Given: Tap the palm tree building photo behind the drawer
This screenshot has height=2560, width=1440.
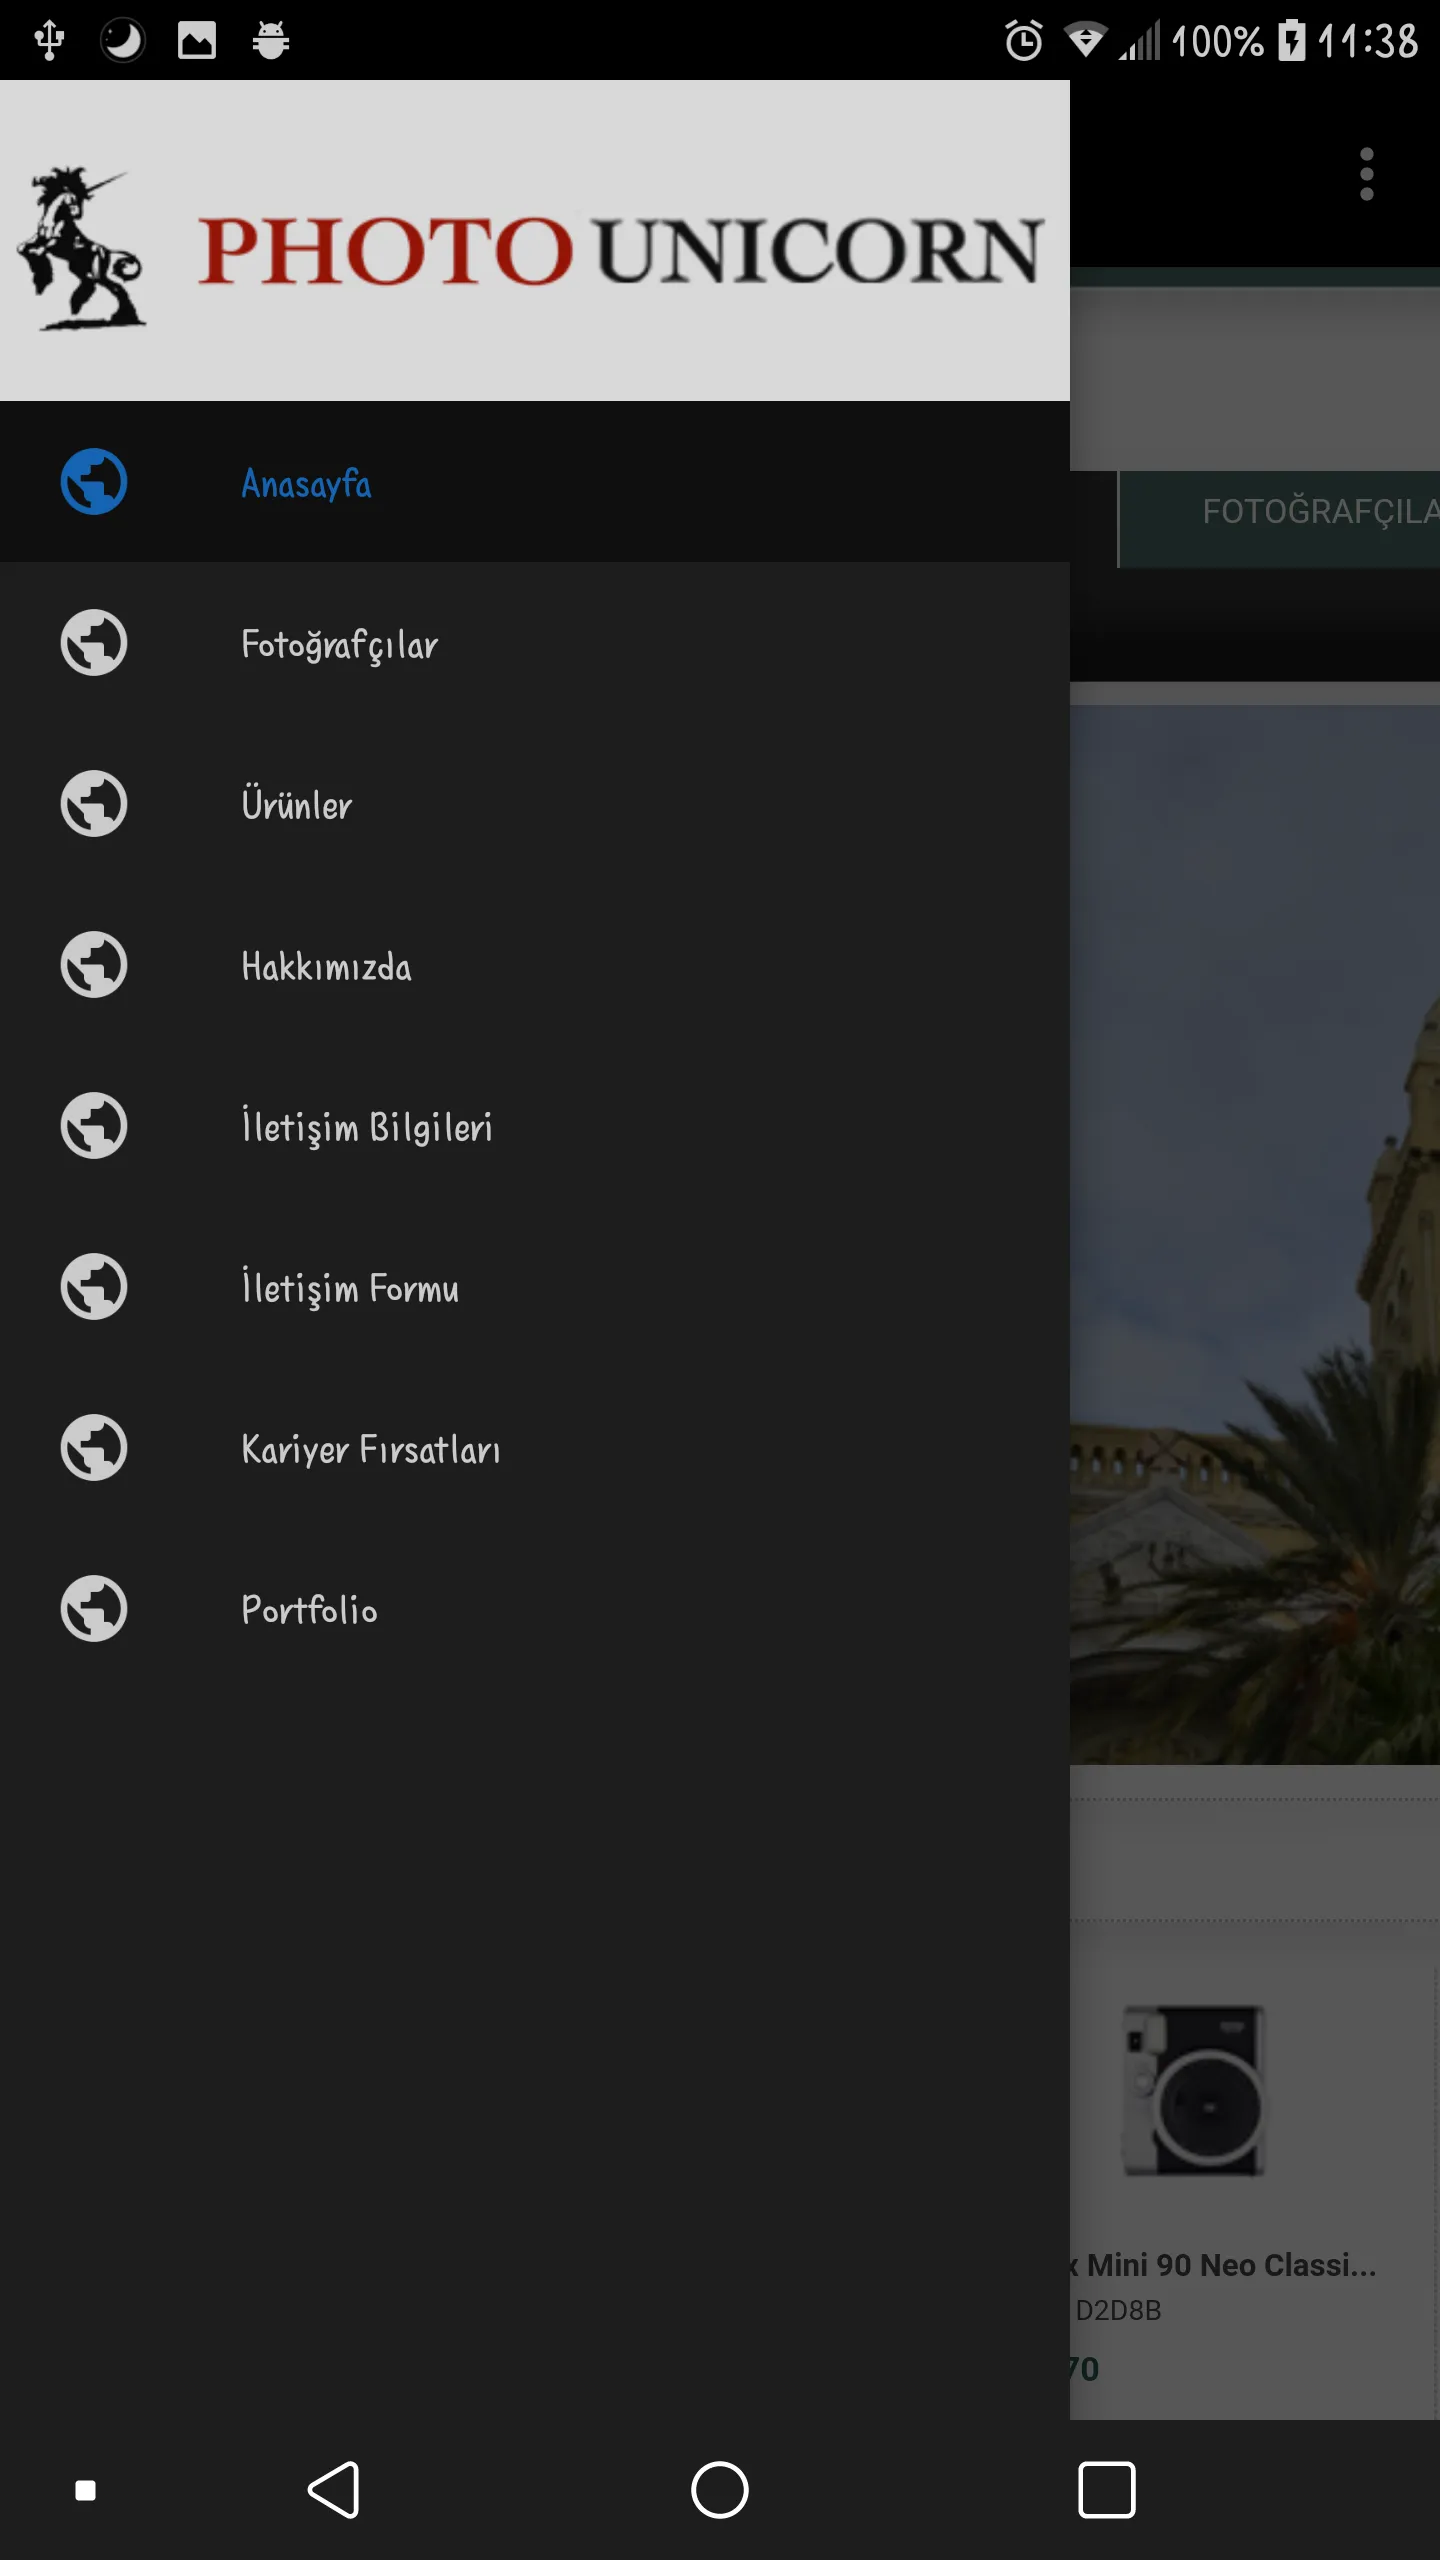Looking at the screenshot, I should (1255, 1235).
